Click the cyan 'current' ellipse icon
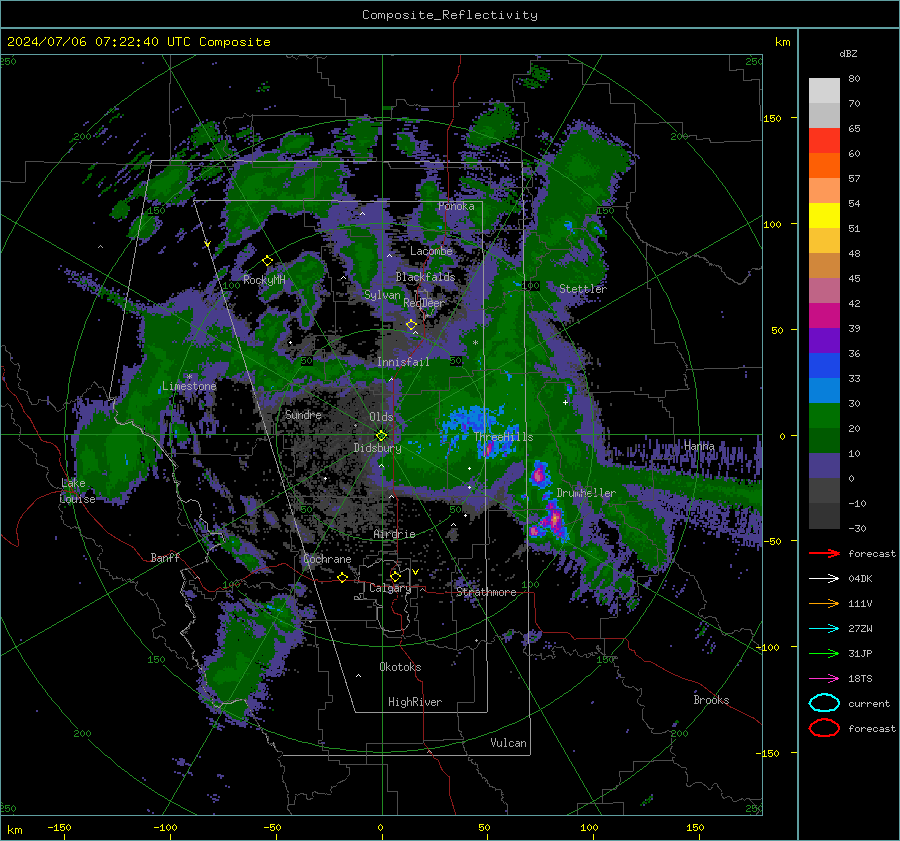 (824, 703)
